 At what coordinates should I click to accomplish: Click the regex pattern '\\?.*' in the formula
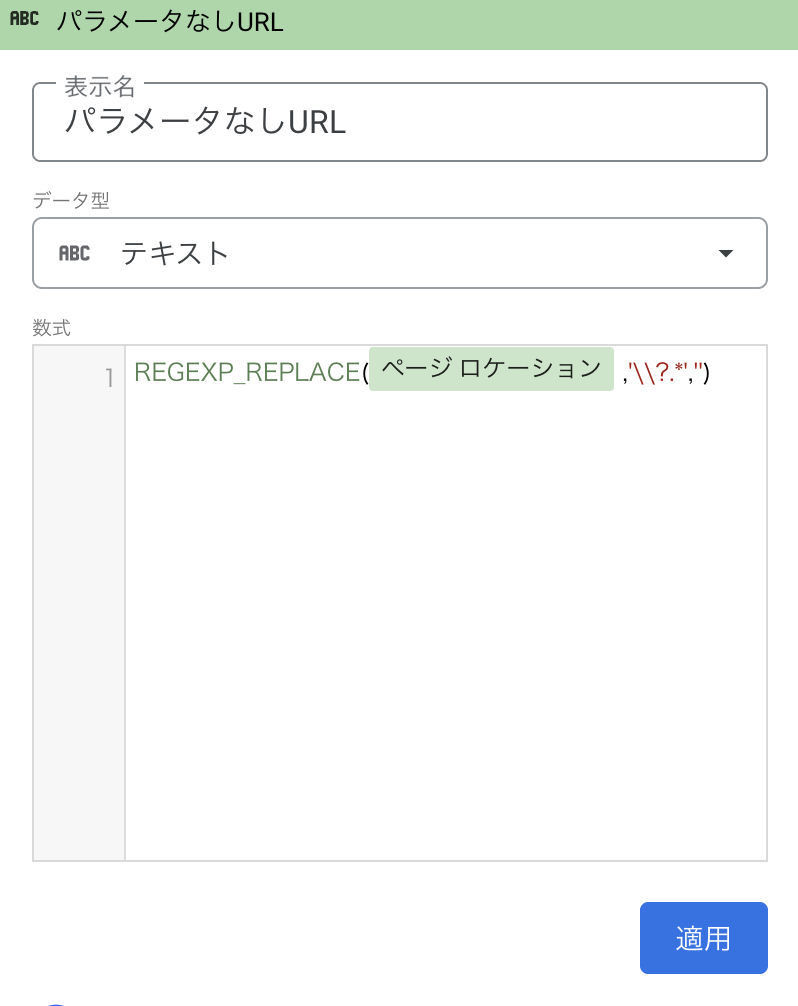(x=657, y=371)
